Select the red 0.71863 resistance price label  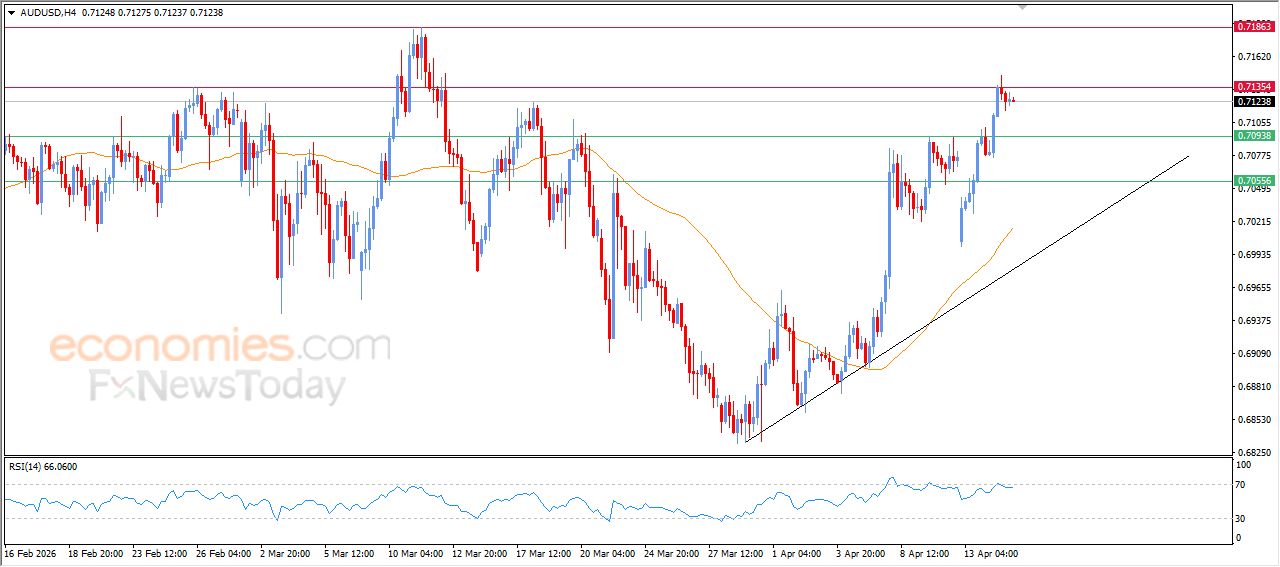1254,27
